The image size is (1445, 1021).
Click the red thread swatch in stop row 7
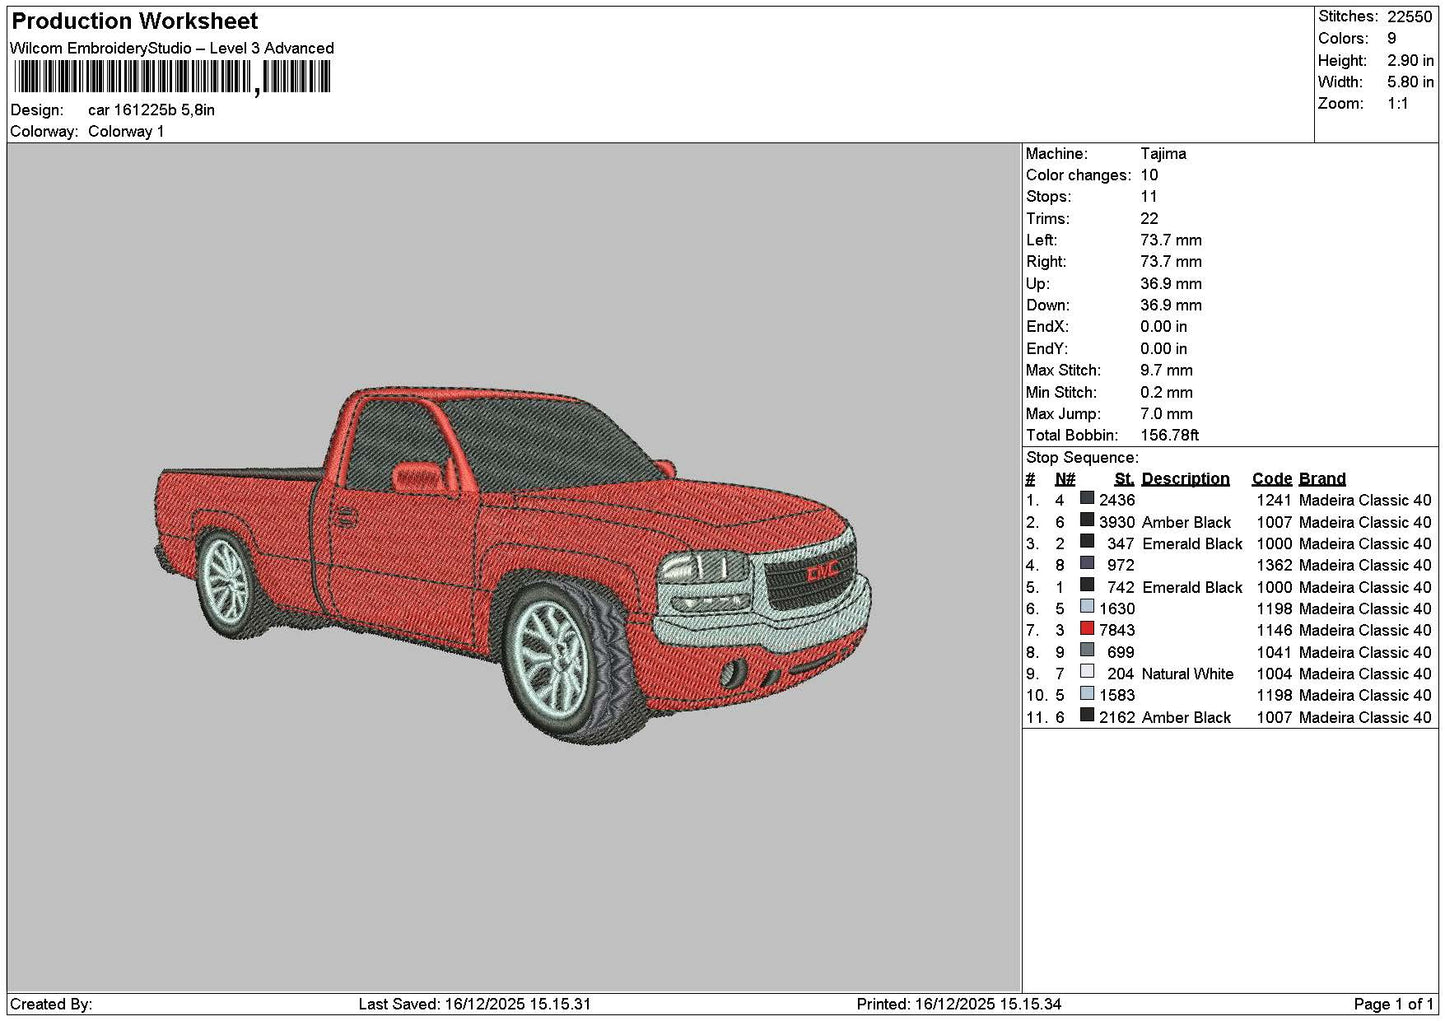coord(1087,629)
